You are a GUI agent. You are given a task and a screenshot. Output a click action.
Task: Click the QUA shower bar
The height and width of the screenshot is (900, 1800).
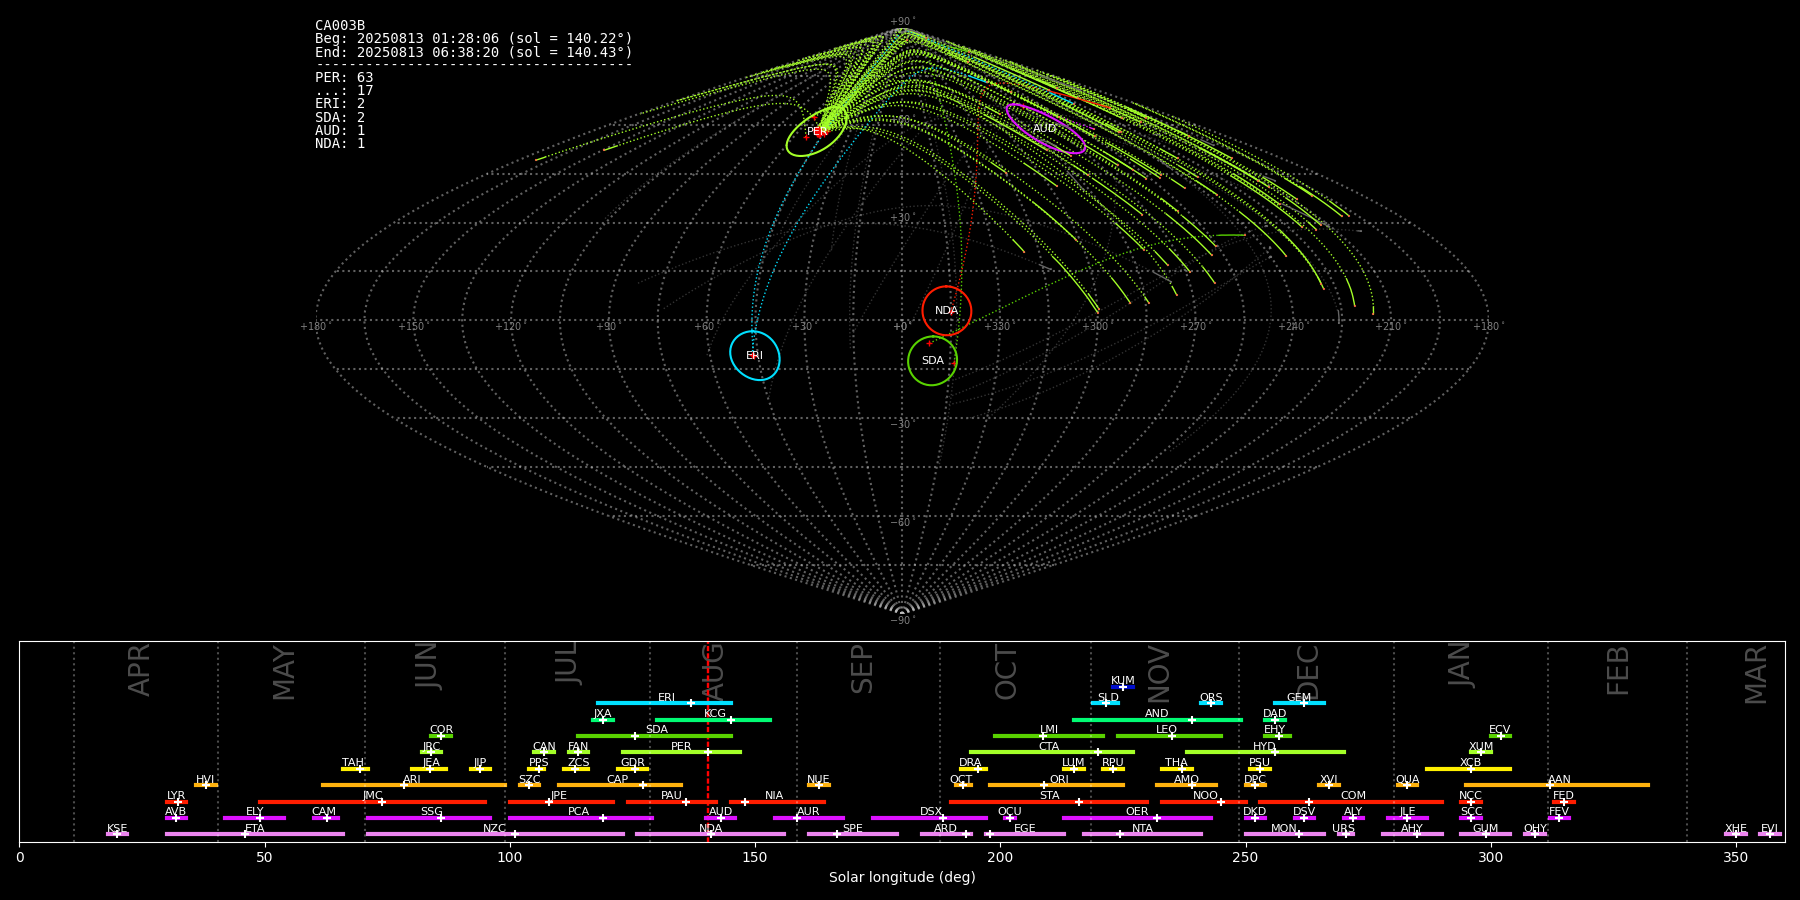[x=1407, y=785]
